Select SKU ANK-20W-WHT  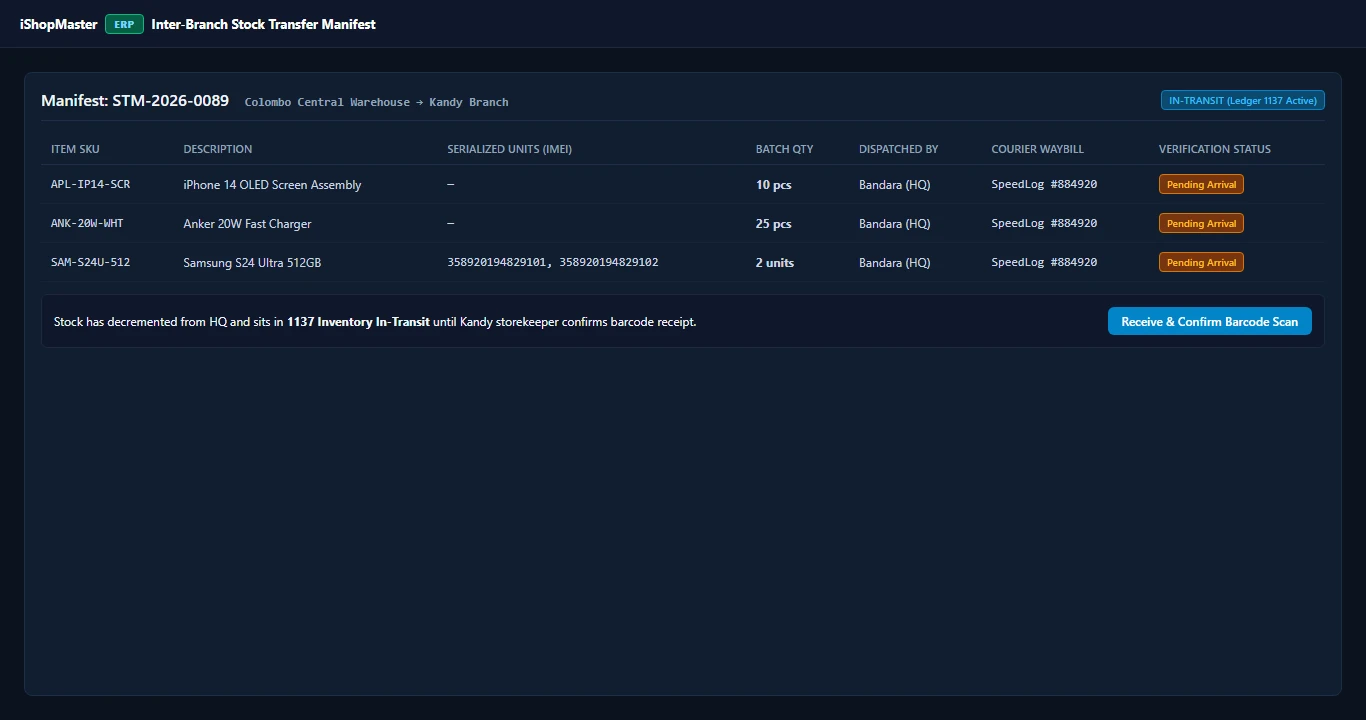(88, 223)
